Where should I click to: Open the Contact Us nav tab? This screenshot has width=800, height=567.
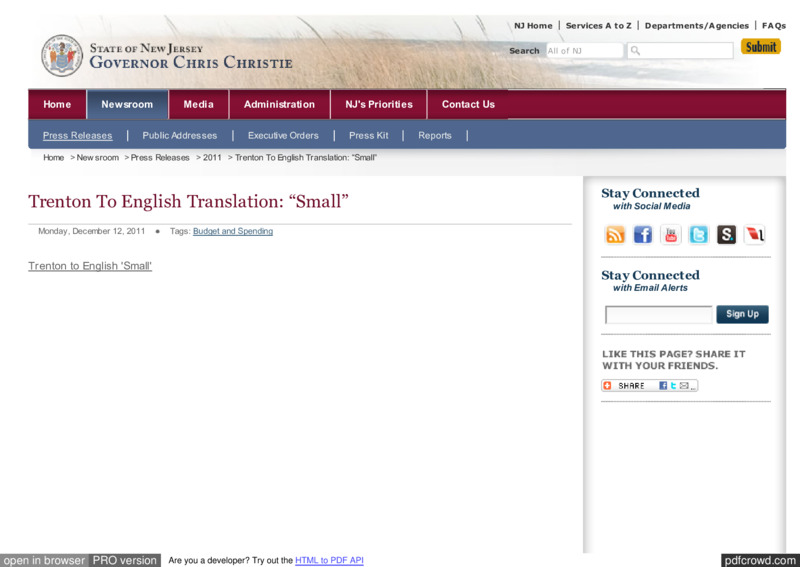468,104
